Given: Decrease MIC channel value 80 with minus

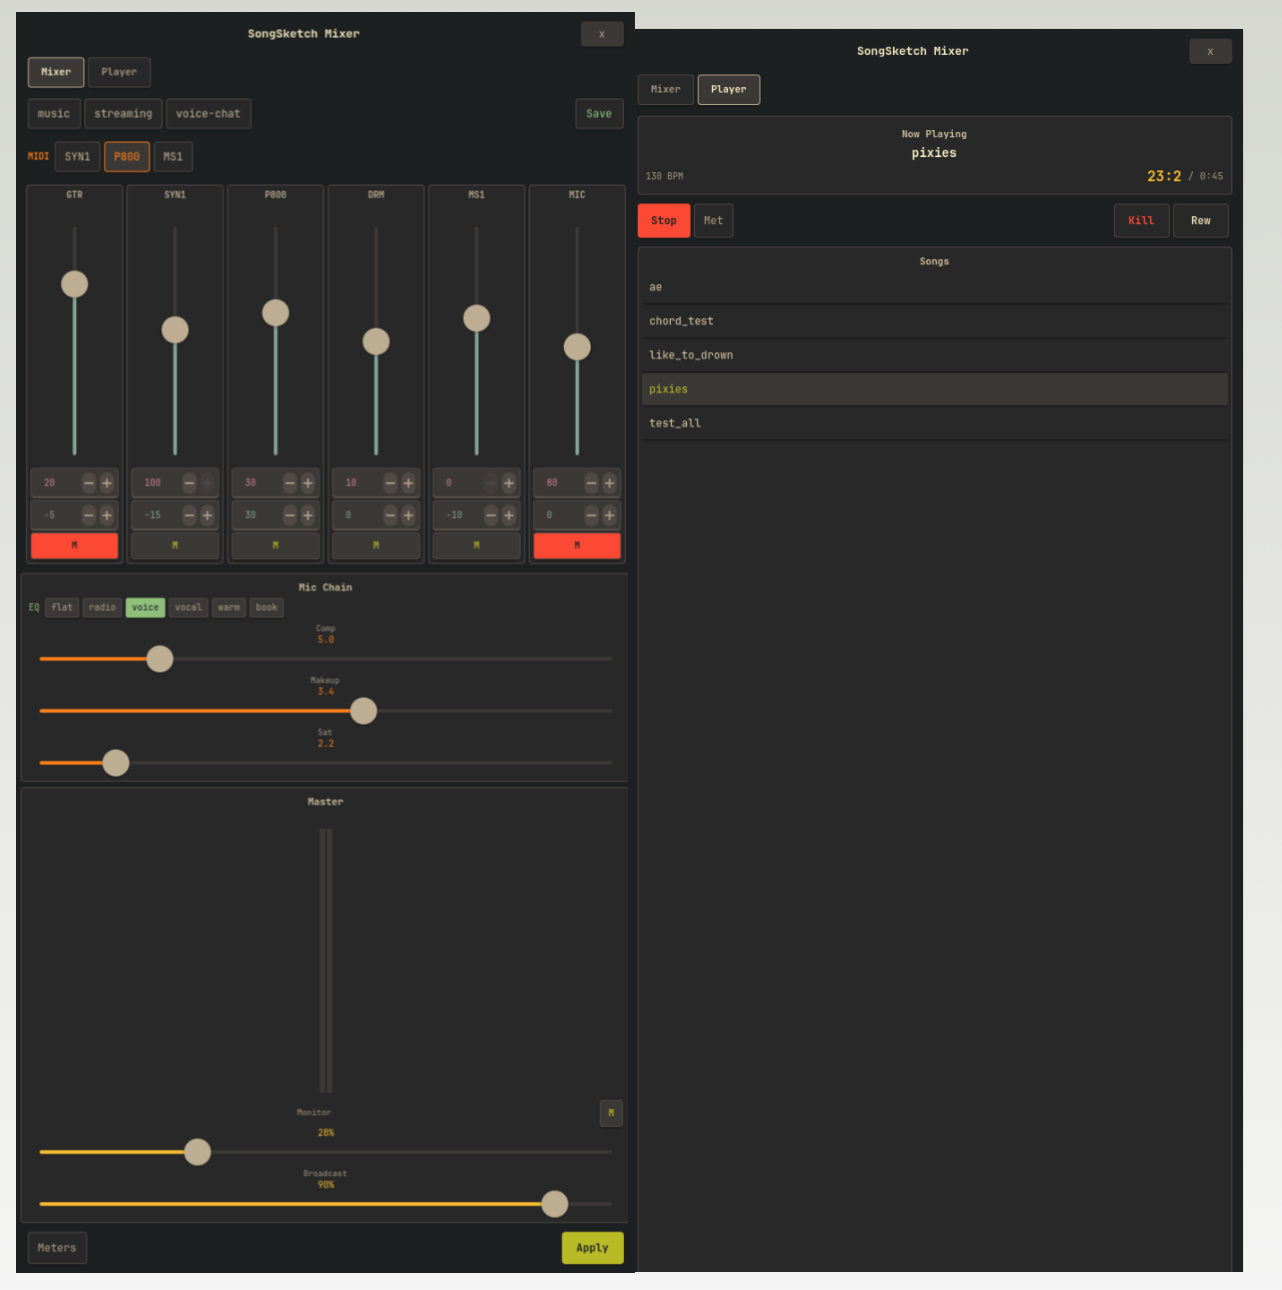Looking at the screenshot, I should pos(591,483).
